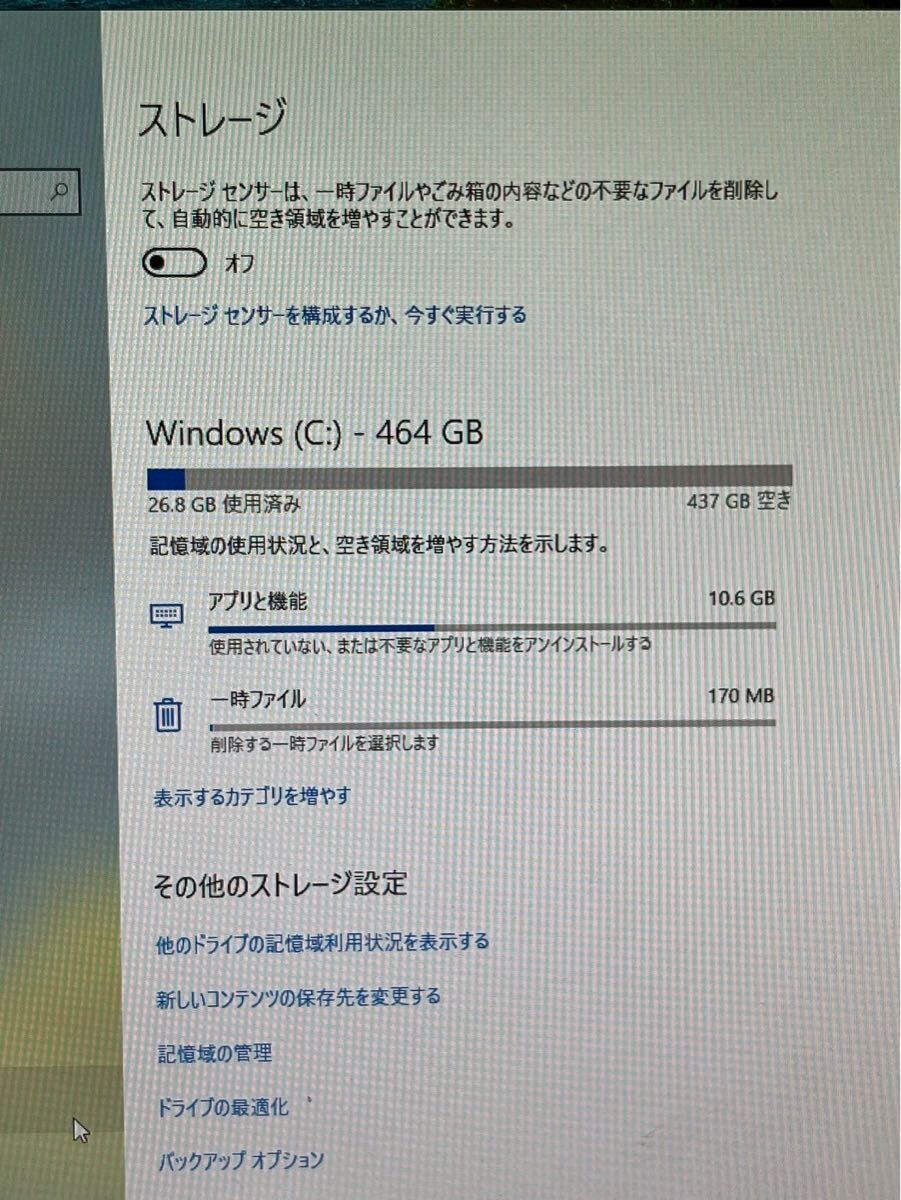Image resolution: width=901 pixels, height=1200 pixels.
Task: Click the Windows (C:) - 464 GB heading
Action: point(315,433)
